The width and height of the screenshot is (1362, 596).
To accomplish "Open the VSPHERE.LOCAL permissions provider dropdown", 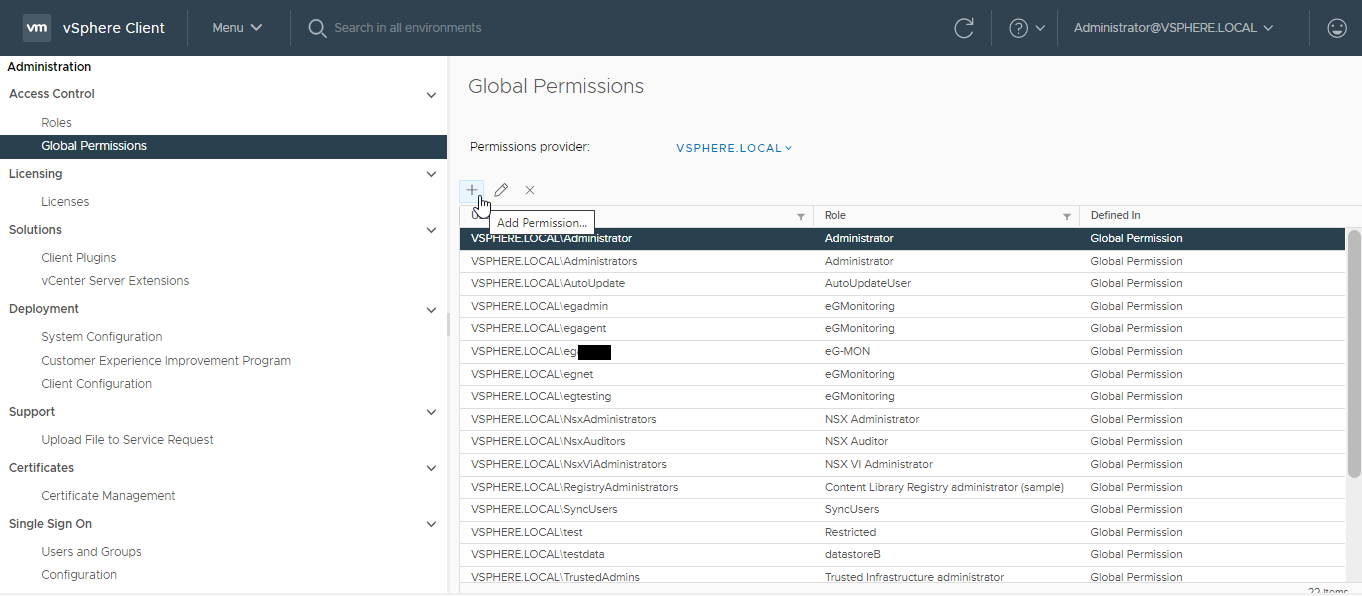I will tap(734, 148).
